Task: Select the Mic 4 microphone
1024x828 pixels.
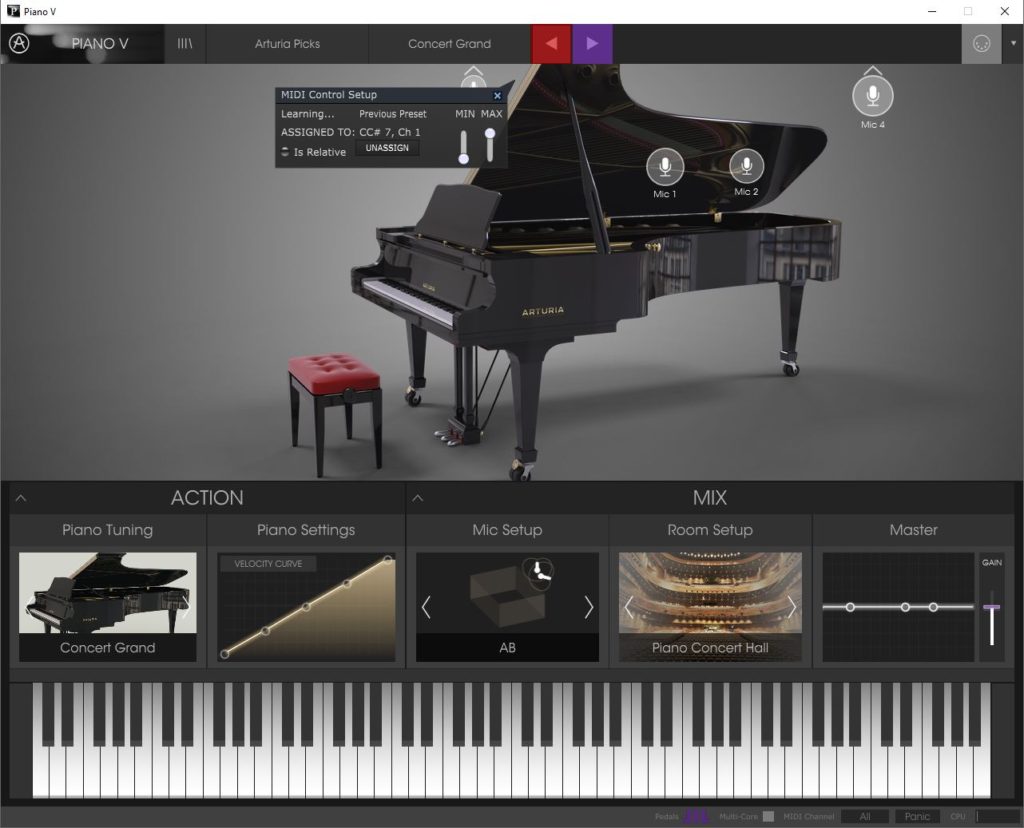Action: pyautogui.click(x=872, y=96)
